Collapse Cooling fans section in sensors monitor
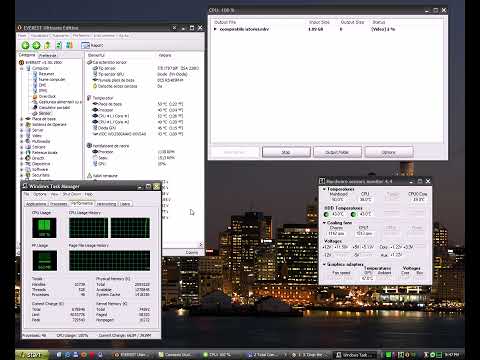The image size is (480, 360). [x=324, y=223]
